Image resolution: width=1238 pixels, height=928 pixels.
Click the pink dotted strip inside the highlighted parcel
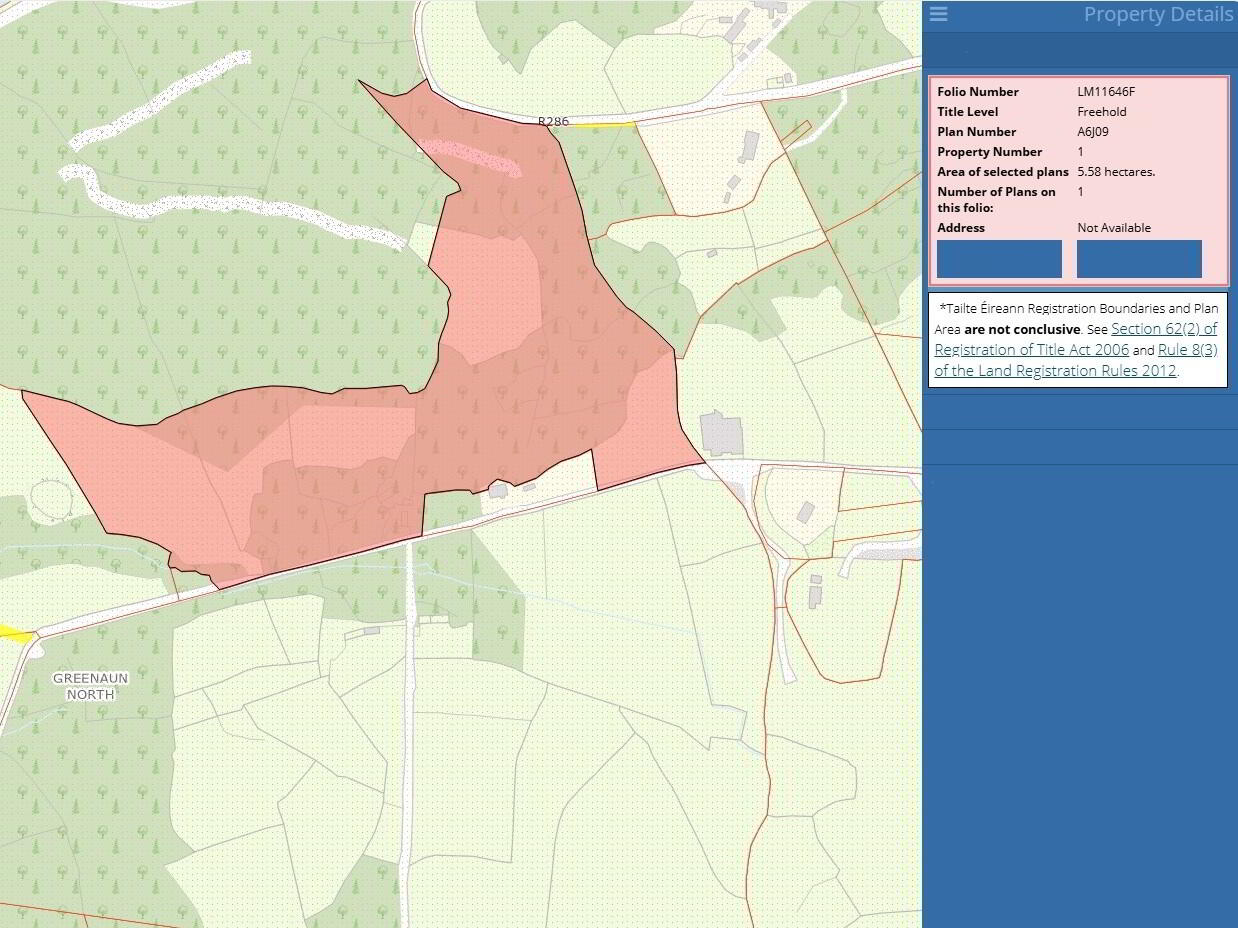point(470,156)
